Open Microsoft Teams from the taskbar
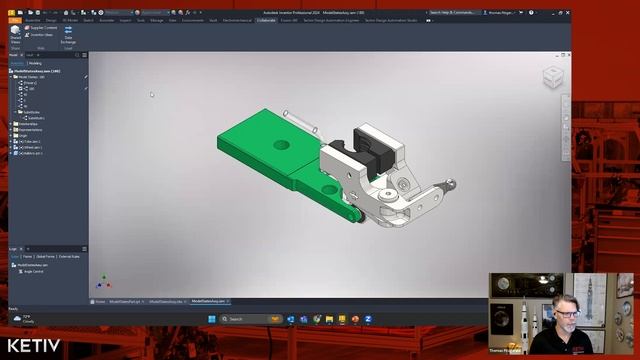 304,319
